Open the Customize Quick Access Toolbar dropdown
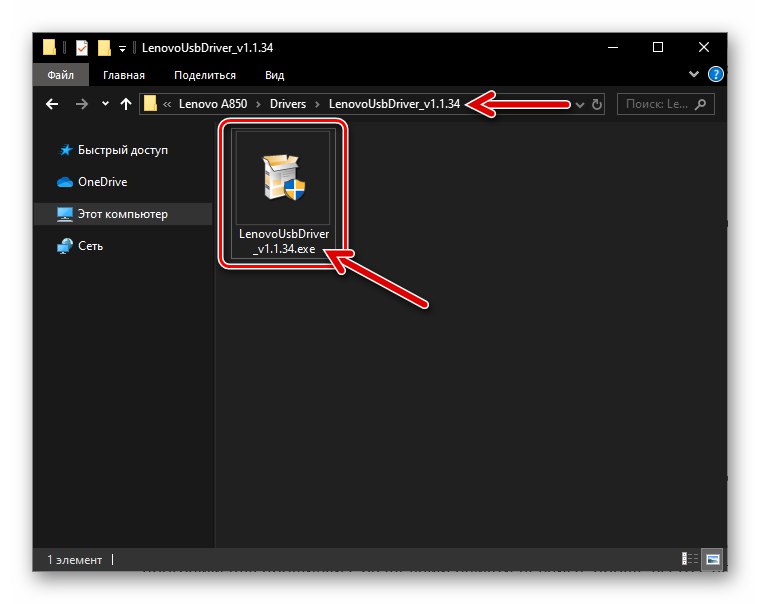This screenshot has width=760, height=604. click(123, 48)
